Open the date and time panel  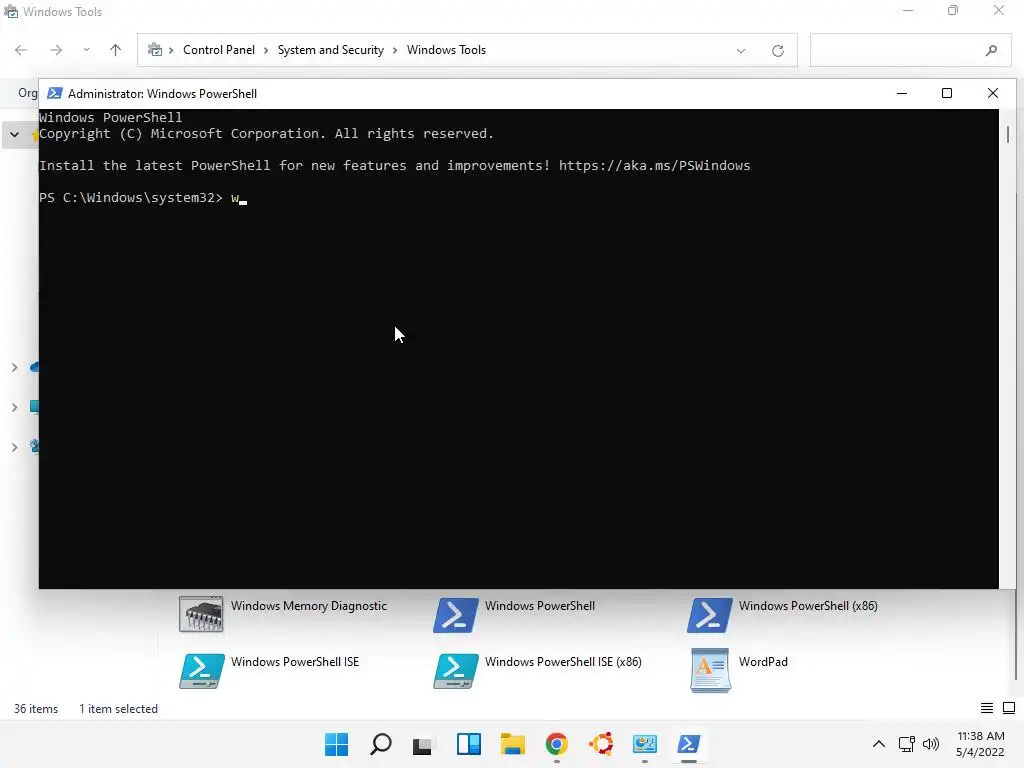click(980, 744)
